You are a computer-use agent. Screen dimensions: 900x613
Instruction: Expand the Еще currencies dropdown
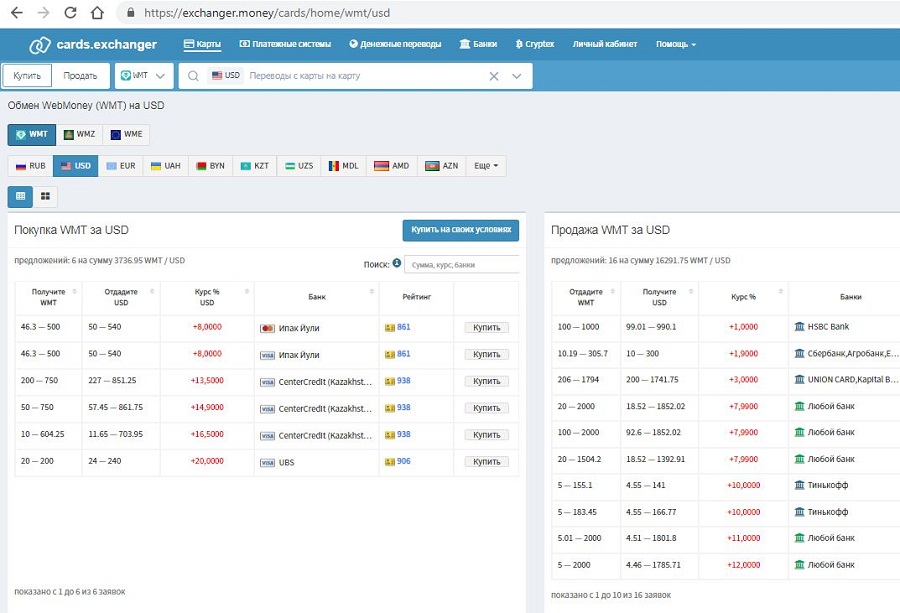[x=486, y=166]
